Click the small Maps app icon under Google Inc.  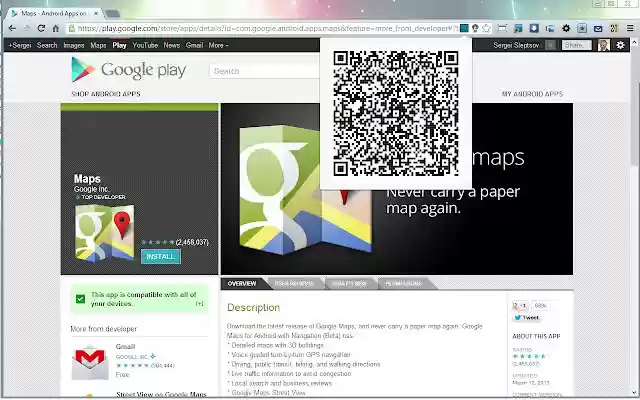(x=105, y=233)
